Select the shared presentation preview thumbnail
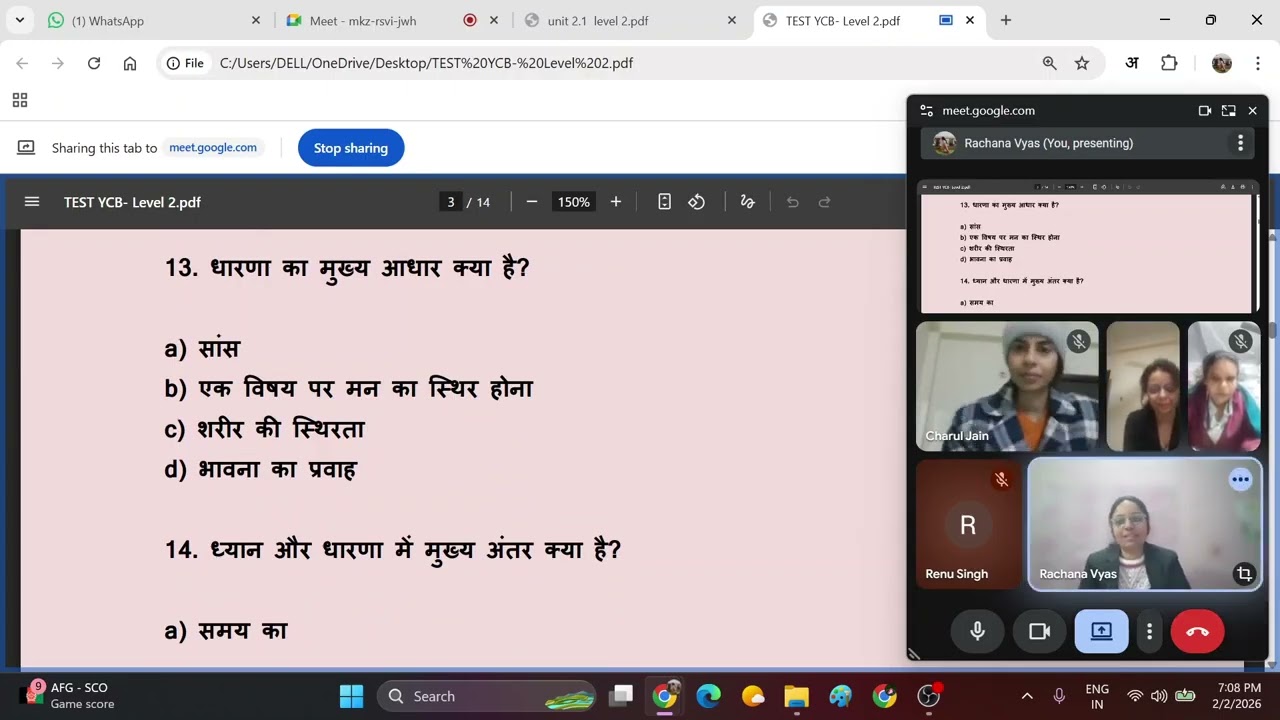Image resolution: width=1280 pixels, height=720 pixels. click(1086, 249)
